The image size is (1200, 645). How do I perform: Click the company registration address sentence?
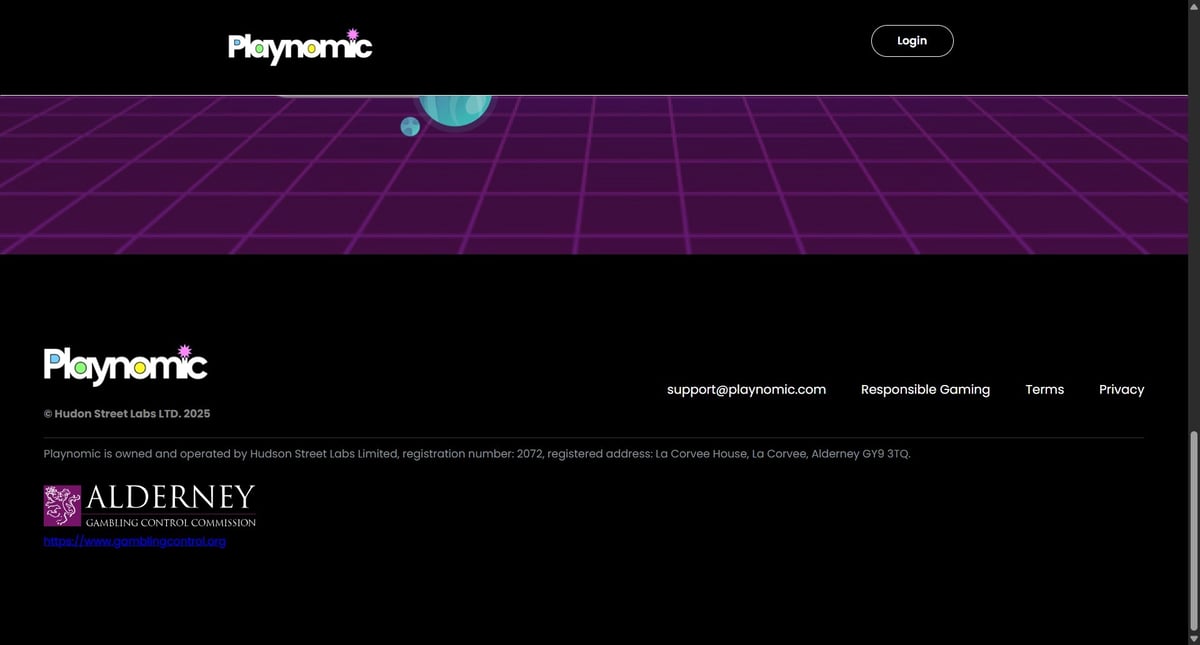click(x=477, y=454)
